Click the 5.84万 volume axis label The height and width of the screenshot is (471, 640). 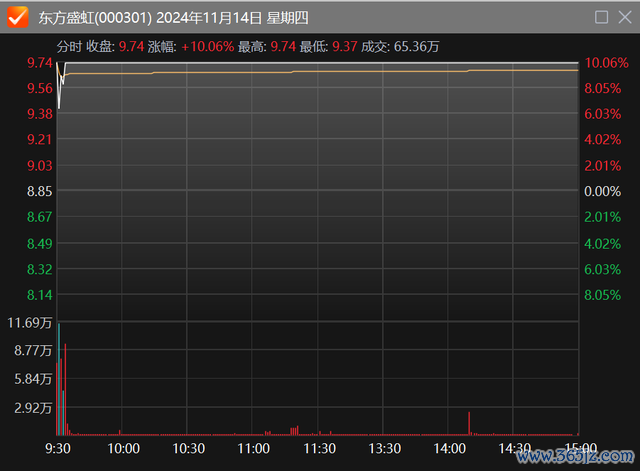coord(33,379)
